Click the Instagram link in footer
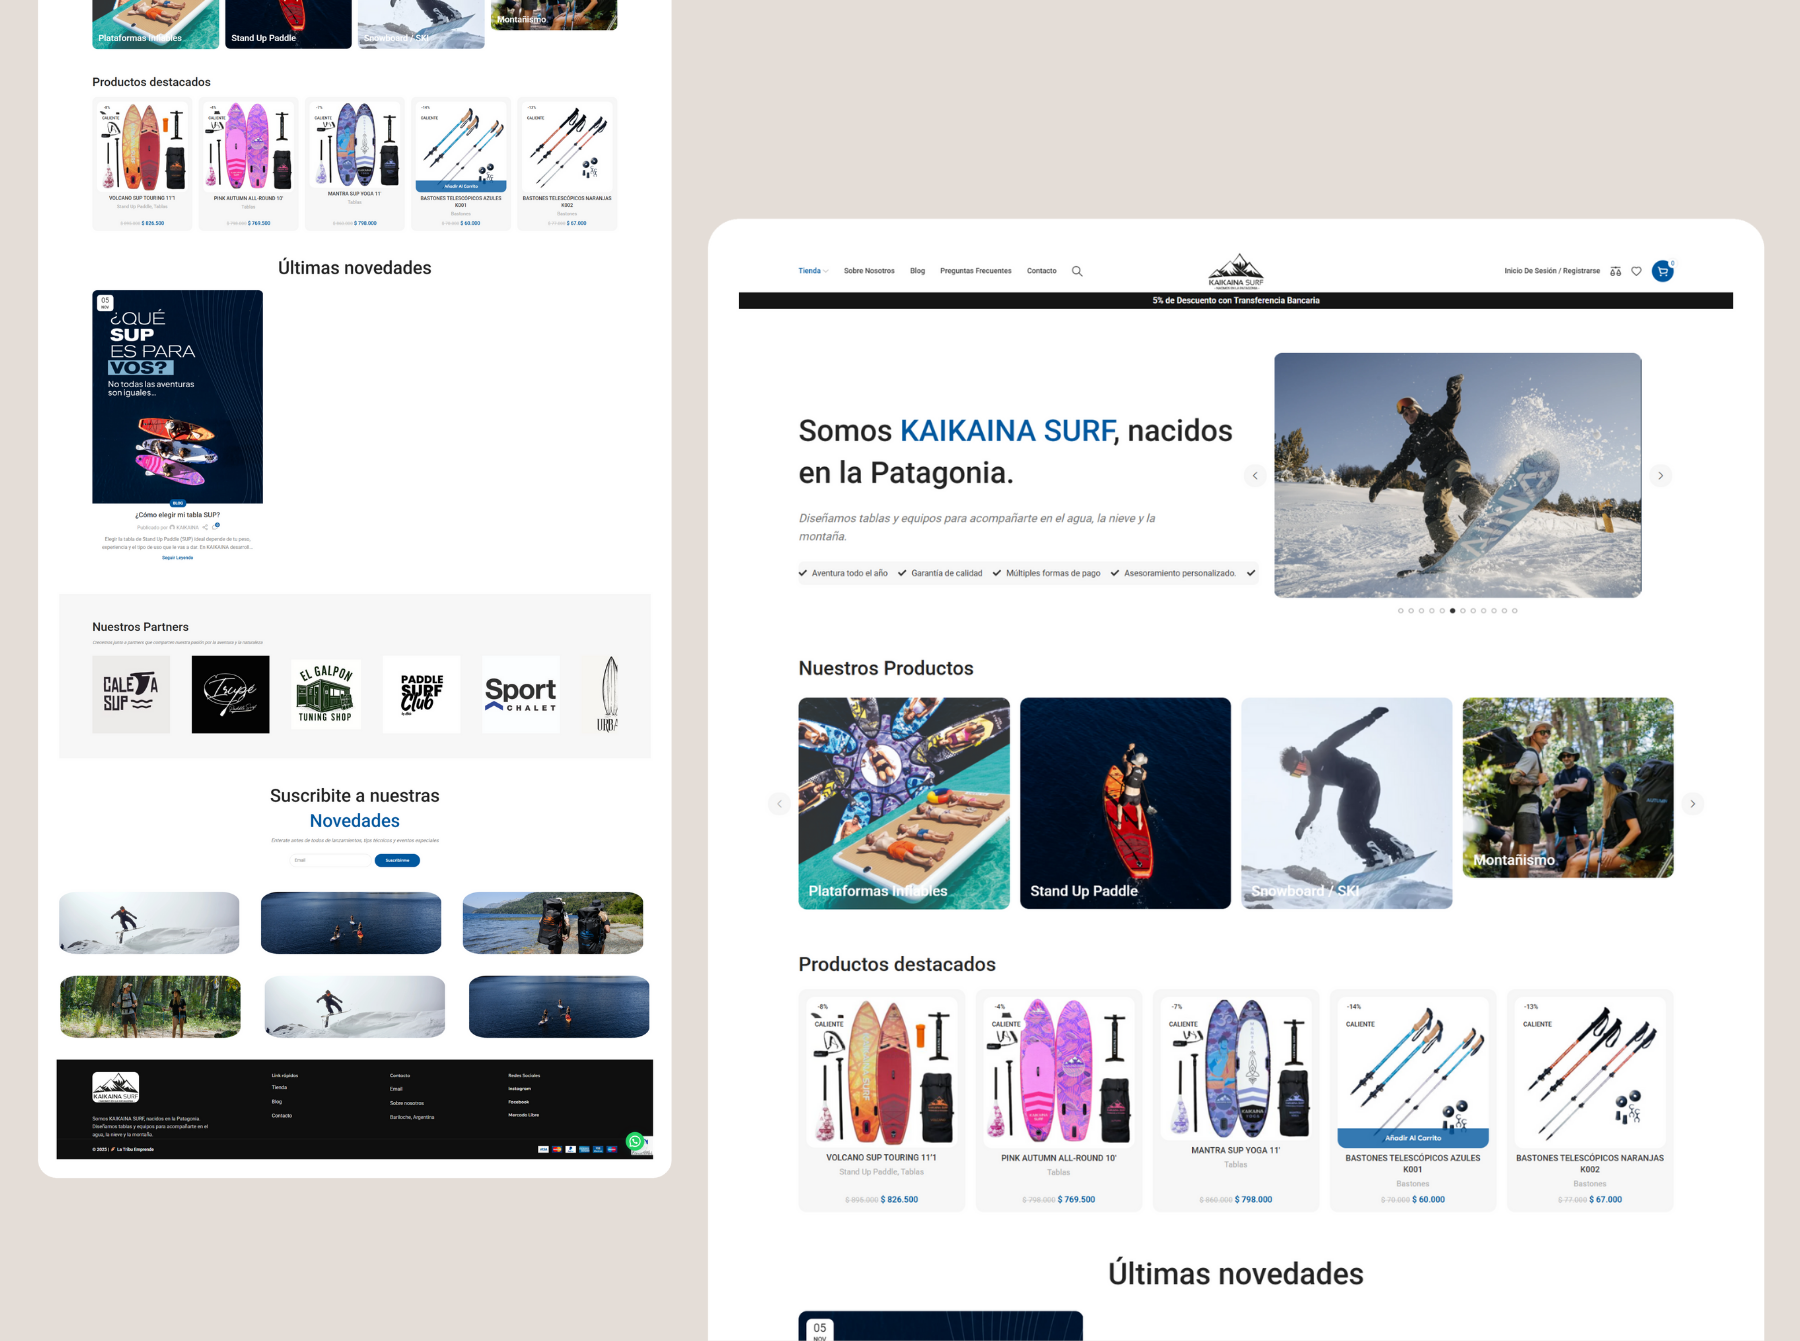 click(520, 1089)
